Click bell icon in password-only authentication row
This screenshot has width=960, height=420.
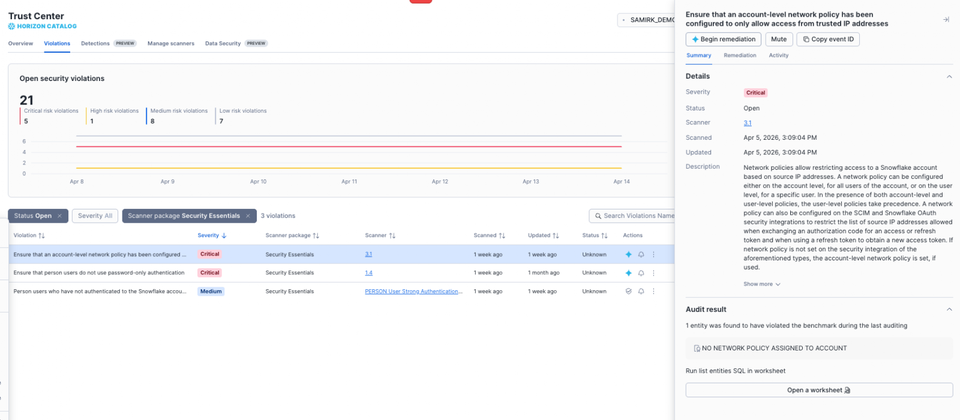[641, 272]
